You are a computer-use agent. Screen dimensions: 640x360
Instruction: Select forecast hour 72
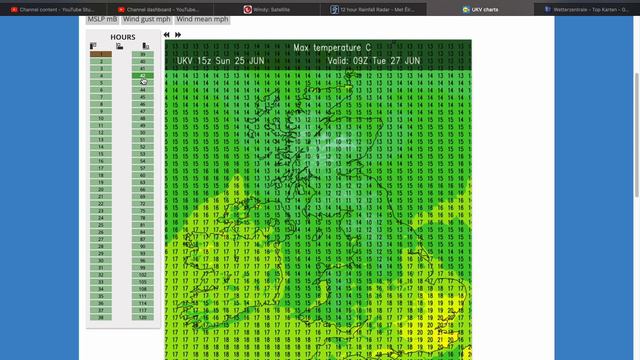pyautogui.click(x=143, y=204)
